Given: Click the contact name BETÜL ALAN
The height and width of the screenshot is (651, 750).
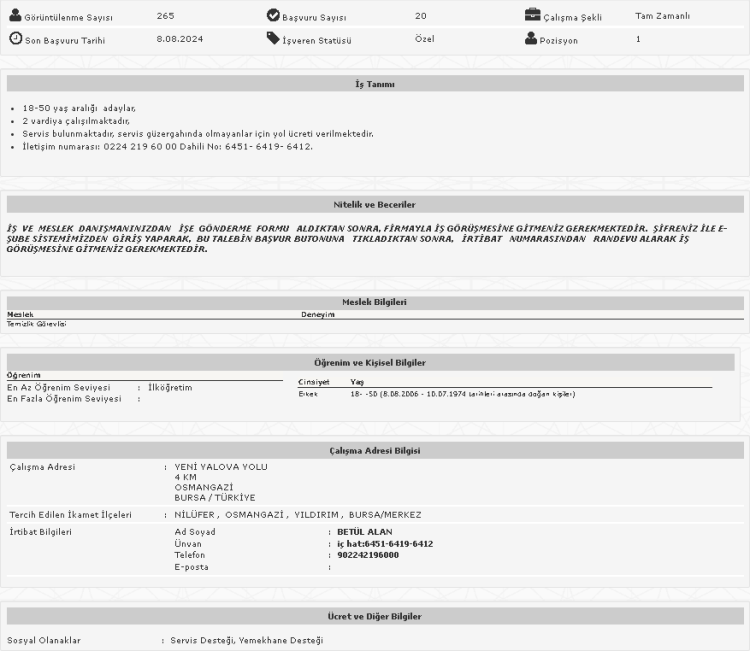Looking at the screenshot, I should (x=365, y=531).
